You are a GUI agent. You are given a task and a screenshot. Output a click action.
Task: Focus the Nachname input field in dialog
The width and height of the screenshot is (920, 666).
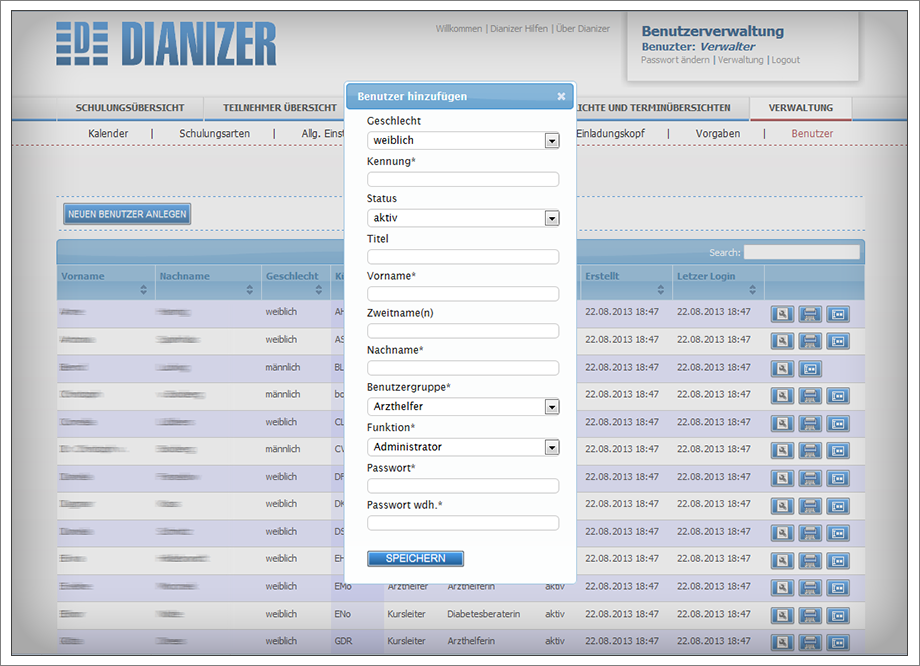pyautogui.click(x=463, y=367)
